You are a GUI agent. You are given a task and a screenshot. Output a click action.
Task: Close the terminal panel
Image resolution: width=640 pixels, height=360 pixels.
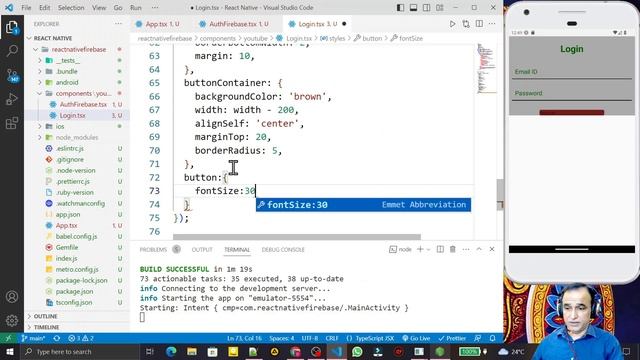(x=492, y=249)
